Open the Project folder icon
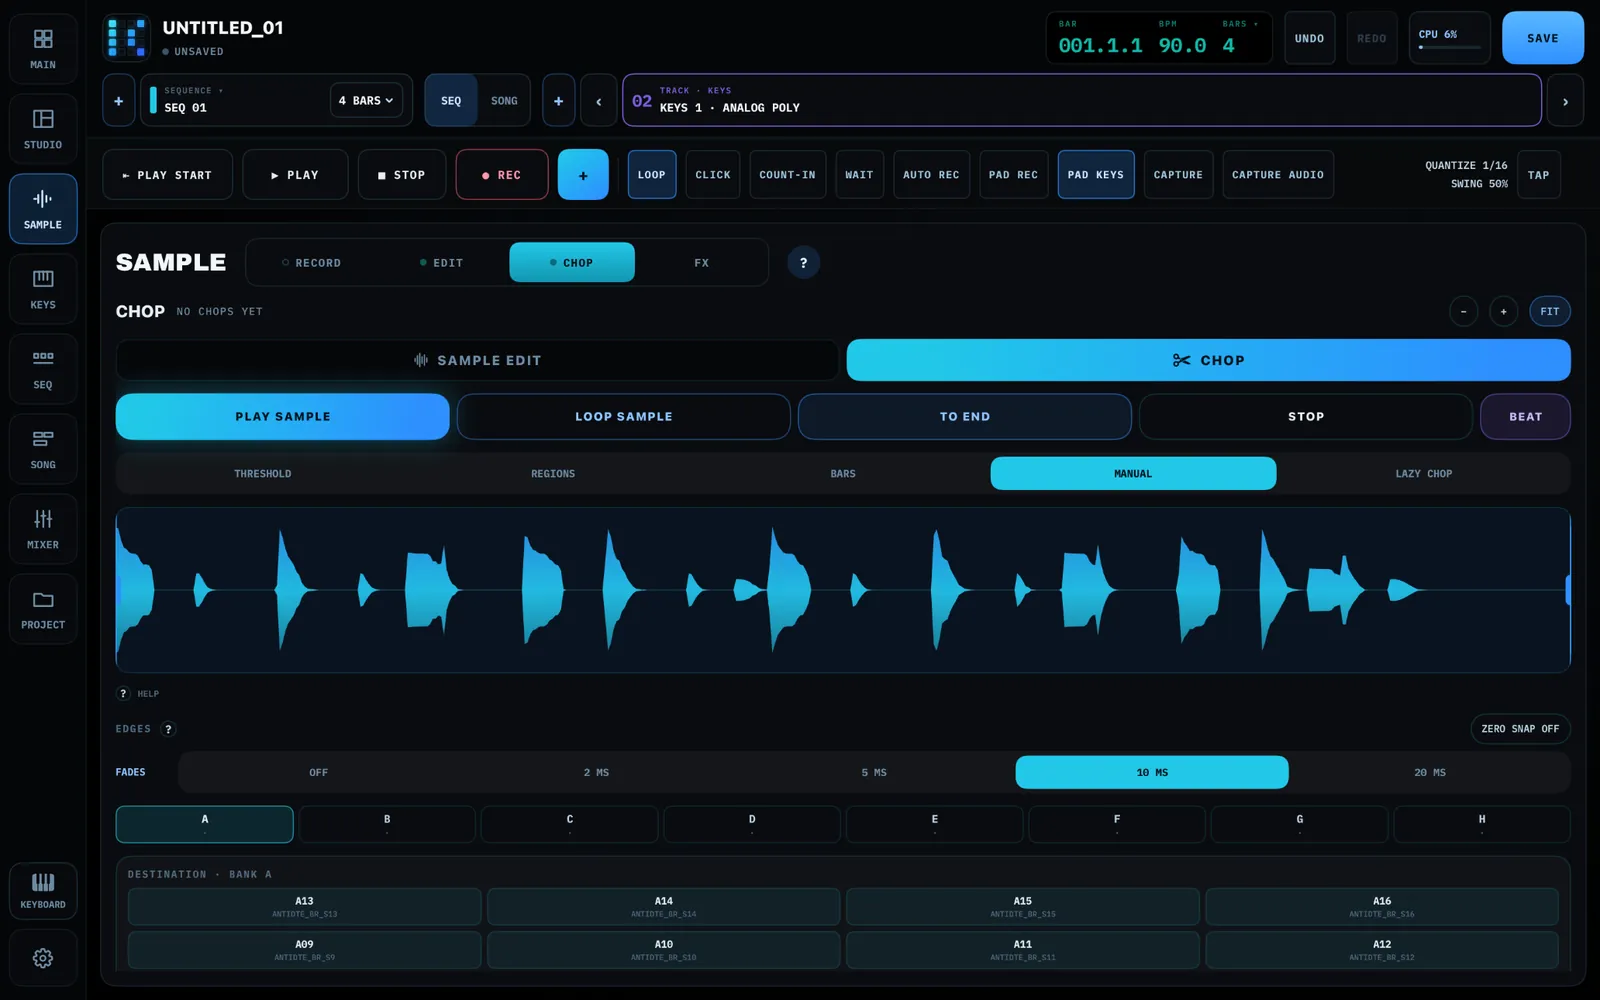Viewport: 1600px width, 1000px height. (x=43, y=609)
